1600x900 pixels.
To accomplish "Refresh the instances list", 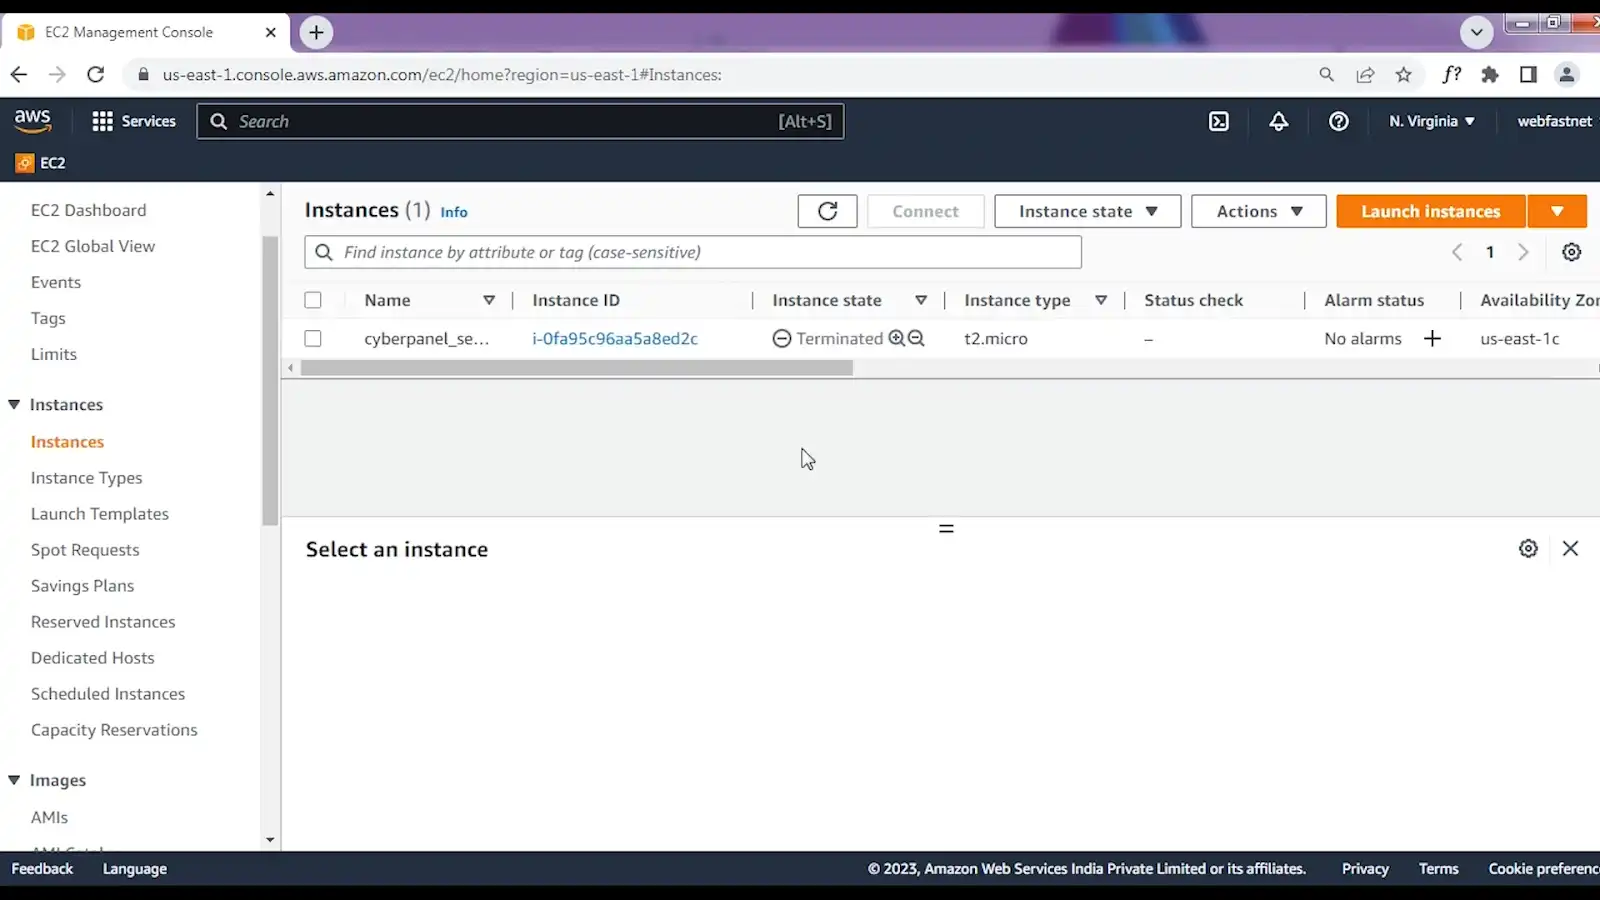I will click(827, 211).
